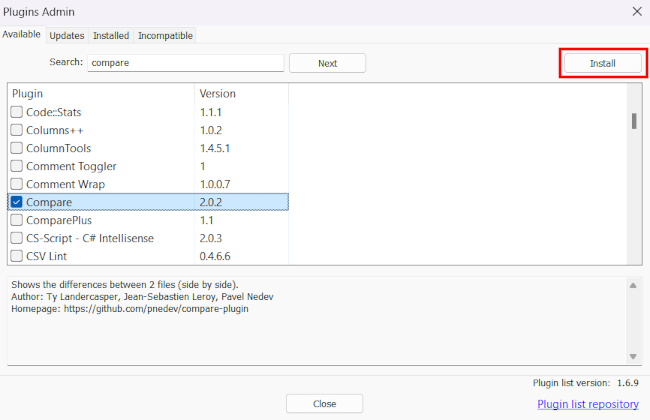
Task: Click description panel scroll down arrow
Action: (633, 357)
